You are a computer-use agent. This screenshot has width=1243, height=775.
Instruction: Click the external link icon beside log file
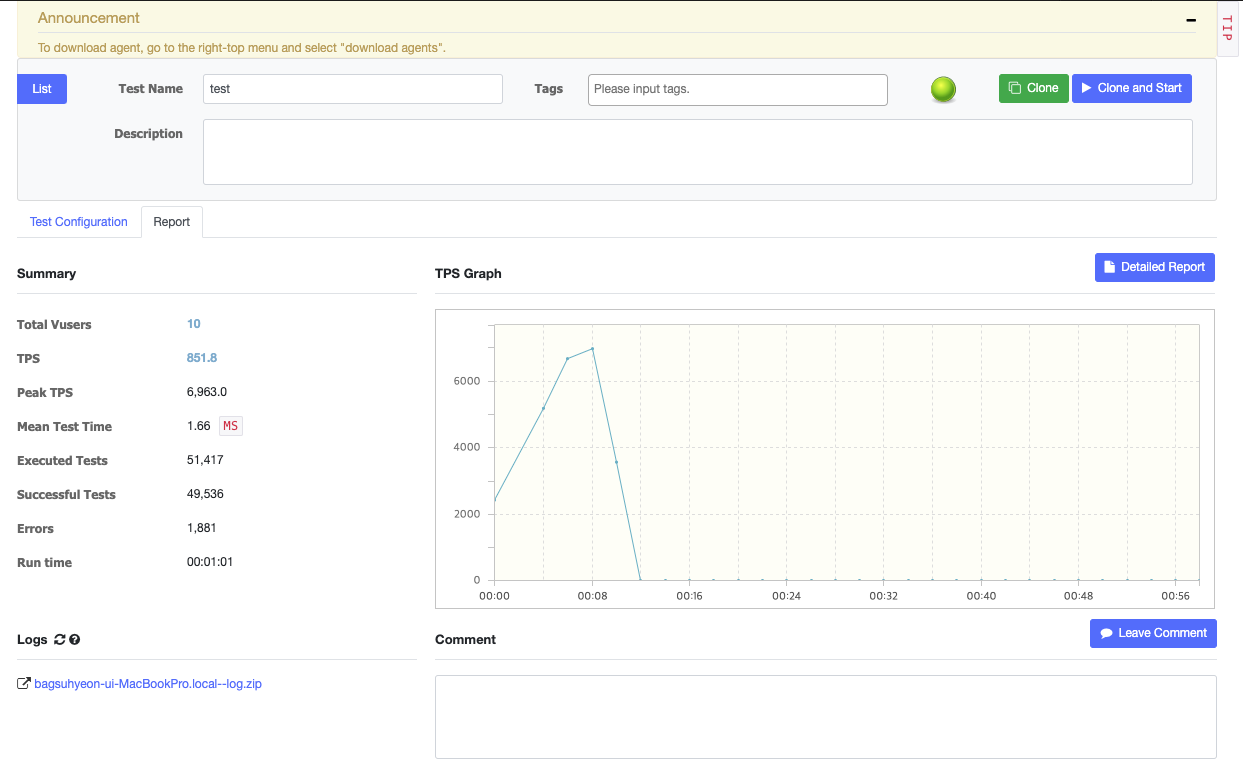pyautogui.click(x=24, y=684)
